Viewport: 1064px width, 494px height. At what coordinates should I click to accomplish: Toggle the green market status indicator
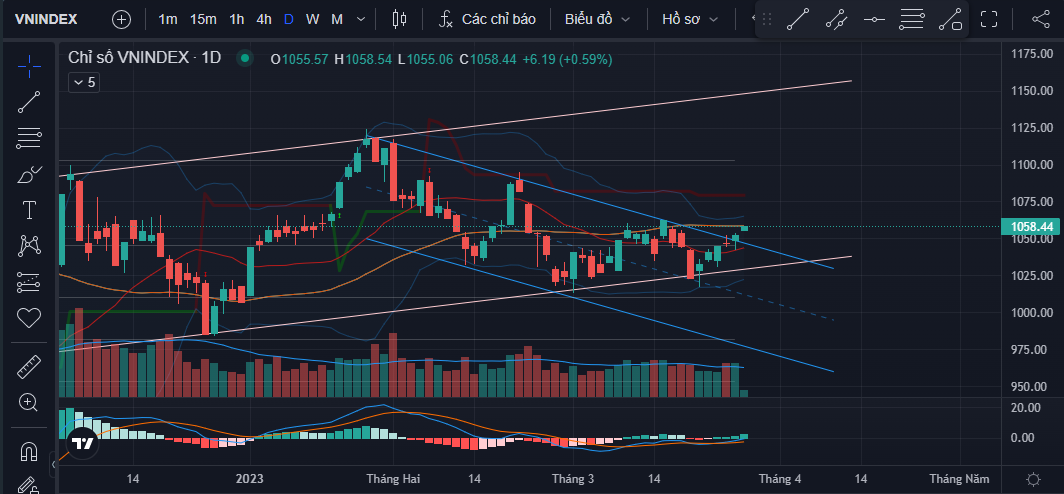point(244,59)
